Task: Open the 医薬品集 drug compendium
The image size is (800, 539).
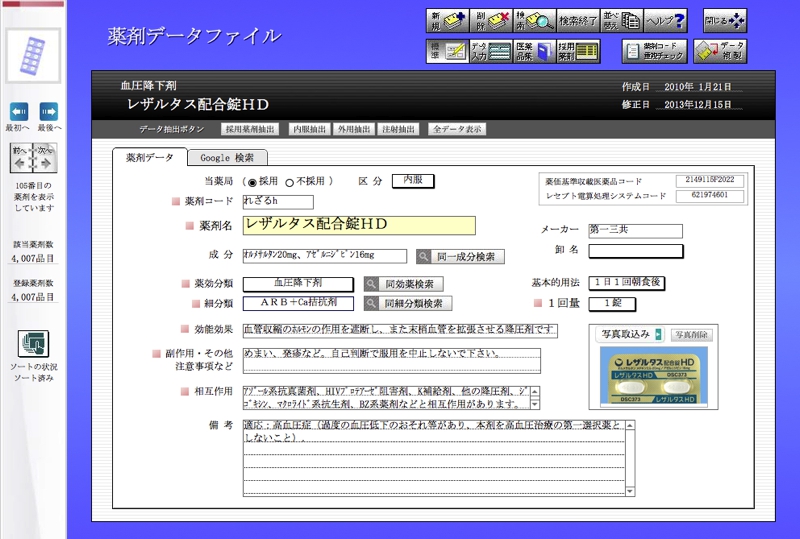Action: (534, 51)
